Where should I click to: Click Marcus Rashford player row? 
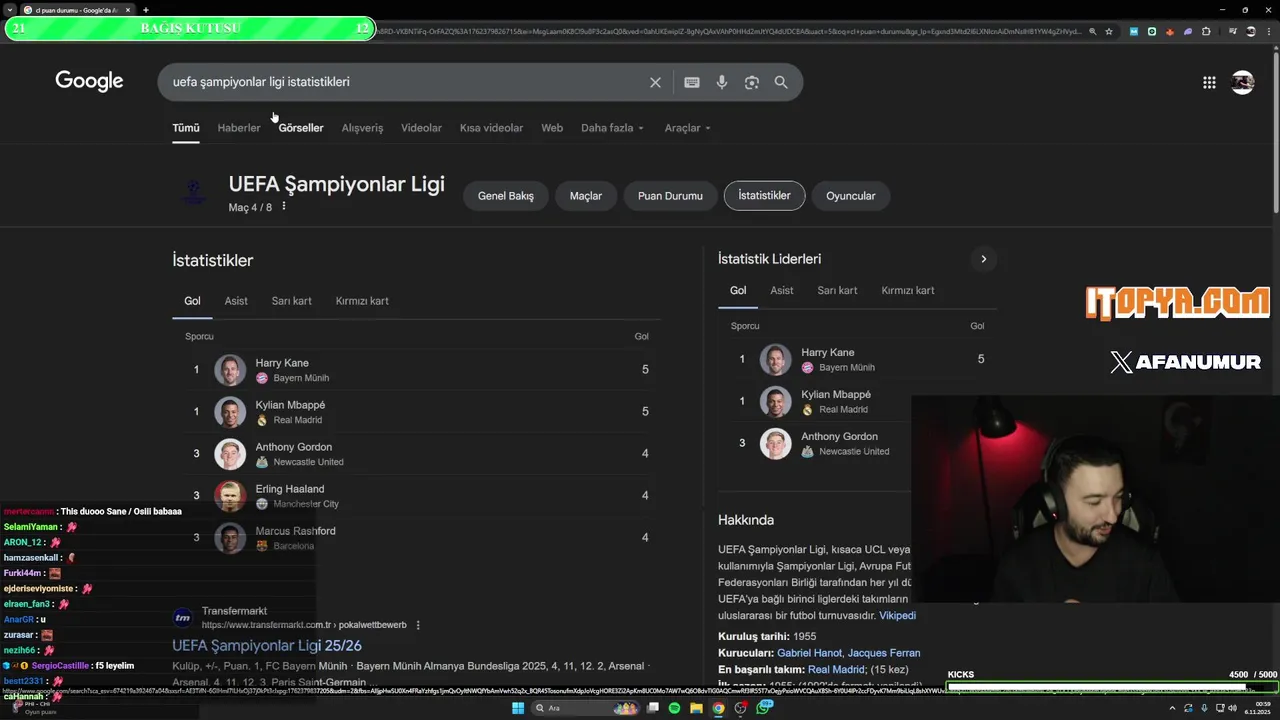point(416,538)
